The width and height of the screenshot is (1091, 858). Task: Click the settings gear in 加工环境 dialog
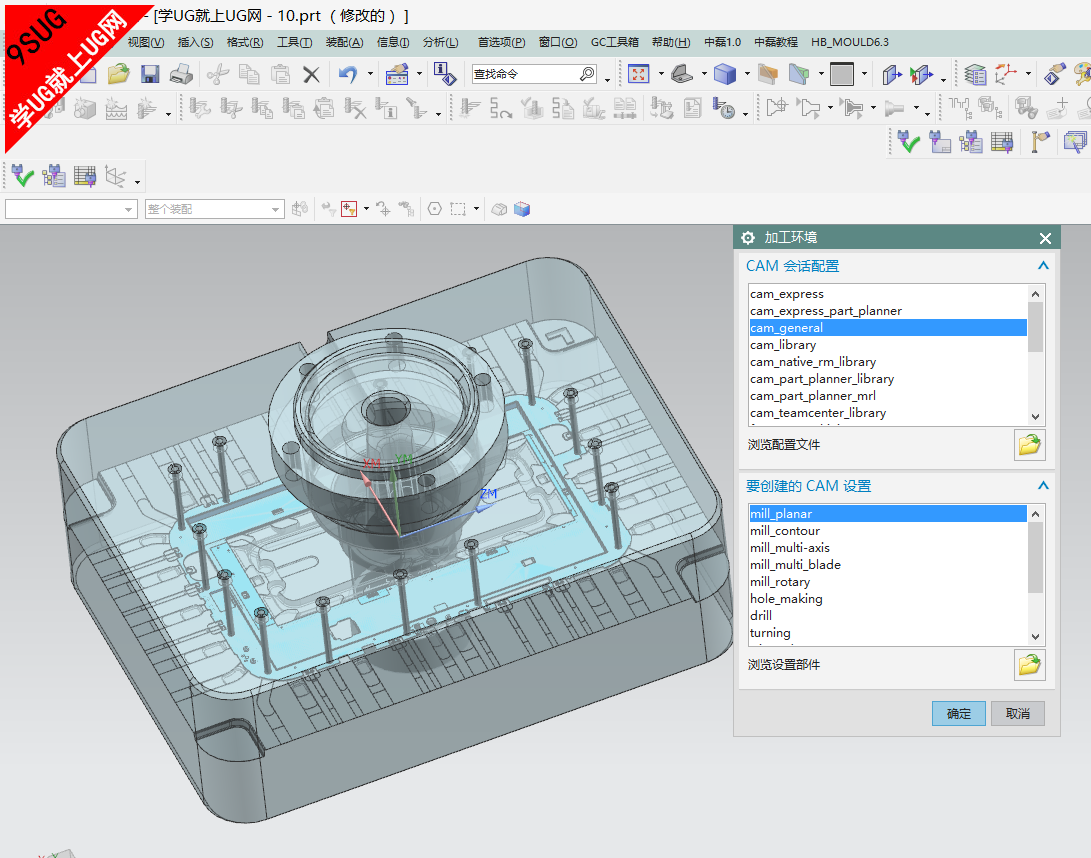tap(748, 238)
